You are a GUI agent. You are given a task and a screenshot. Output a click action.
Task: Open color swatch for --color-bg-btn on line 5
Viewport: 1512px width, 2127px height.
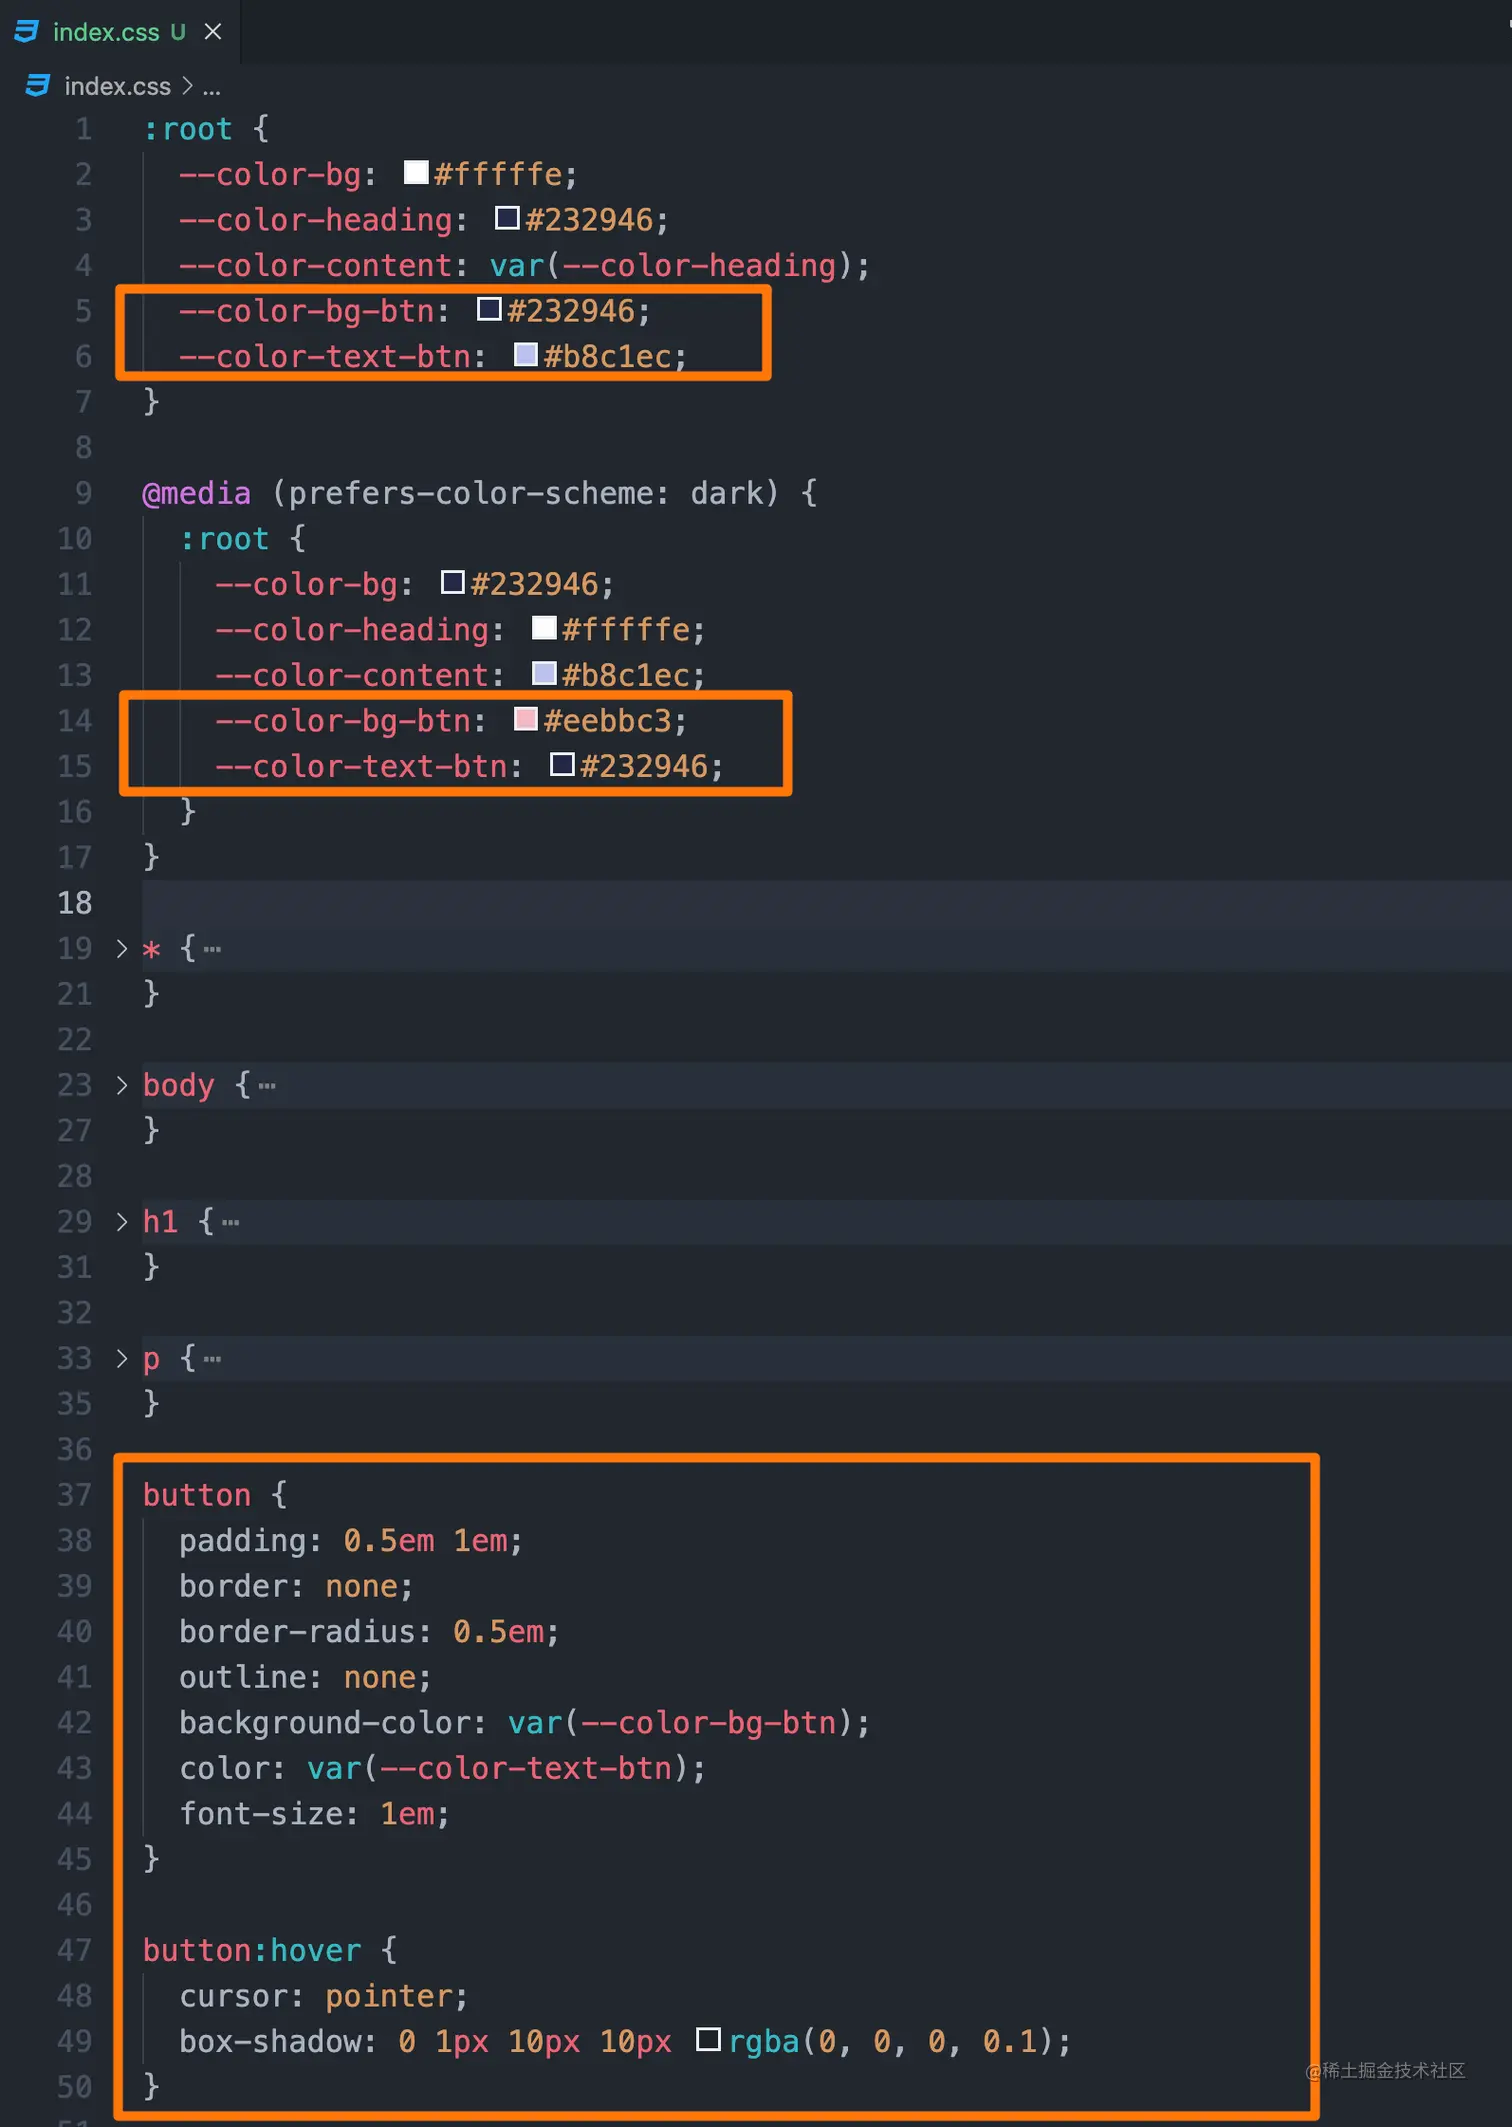489,309
